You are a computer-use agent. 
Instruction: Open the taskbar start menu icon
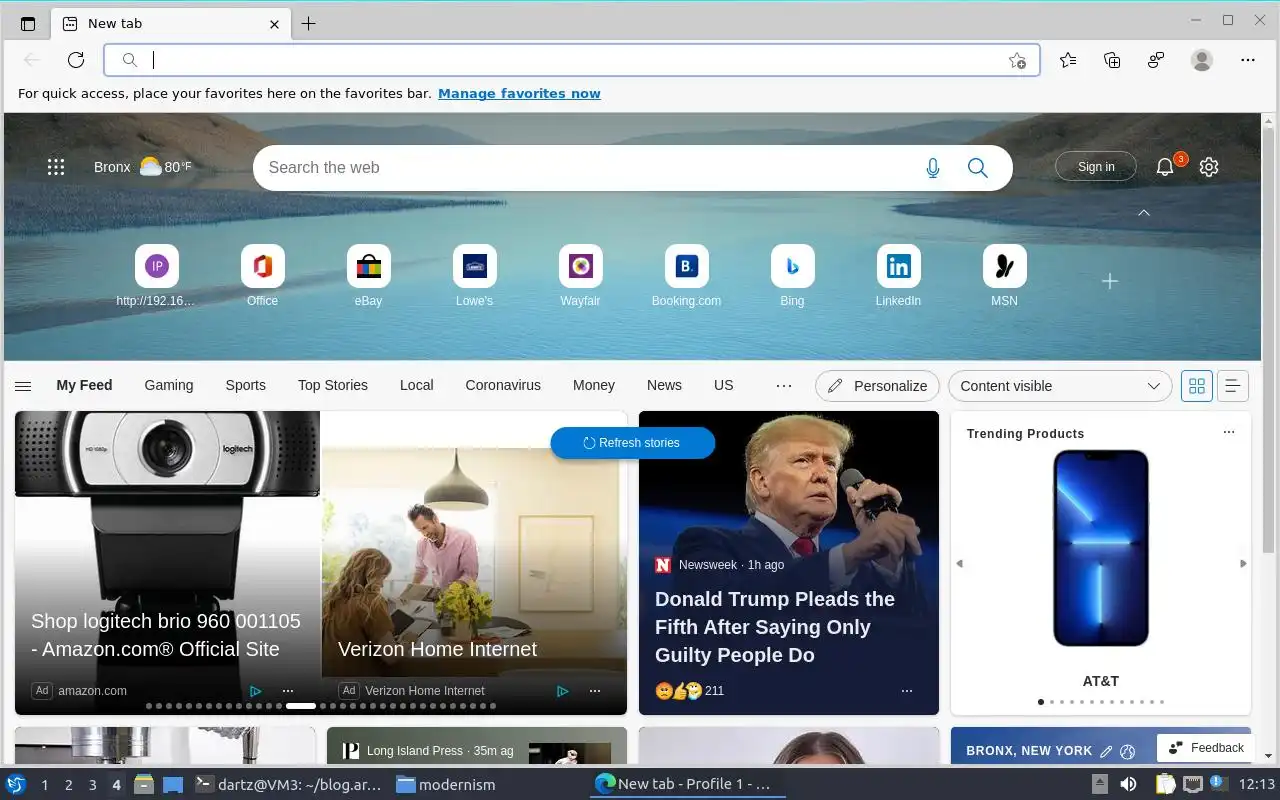16,784
